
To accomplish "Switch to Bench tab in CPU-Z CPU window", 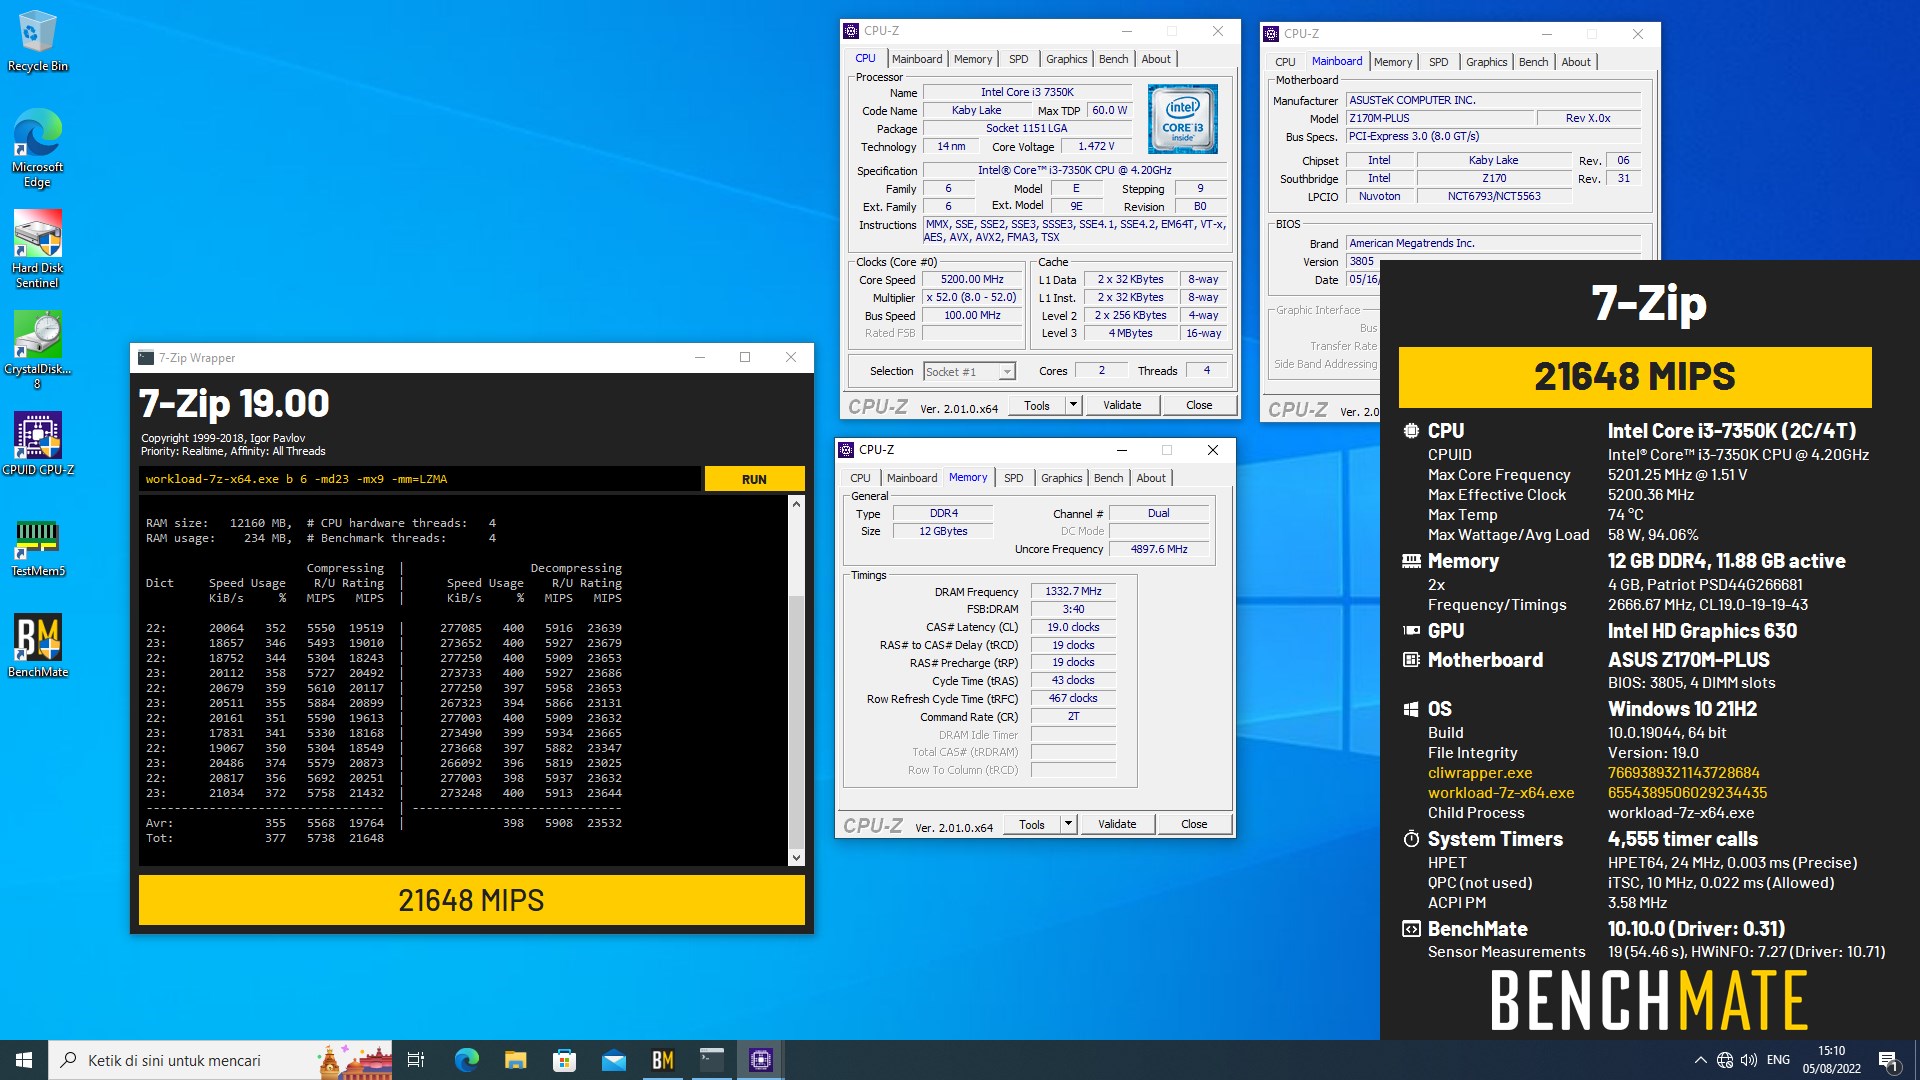I will 1113,59.
